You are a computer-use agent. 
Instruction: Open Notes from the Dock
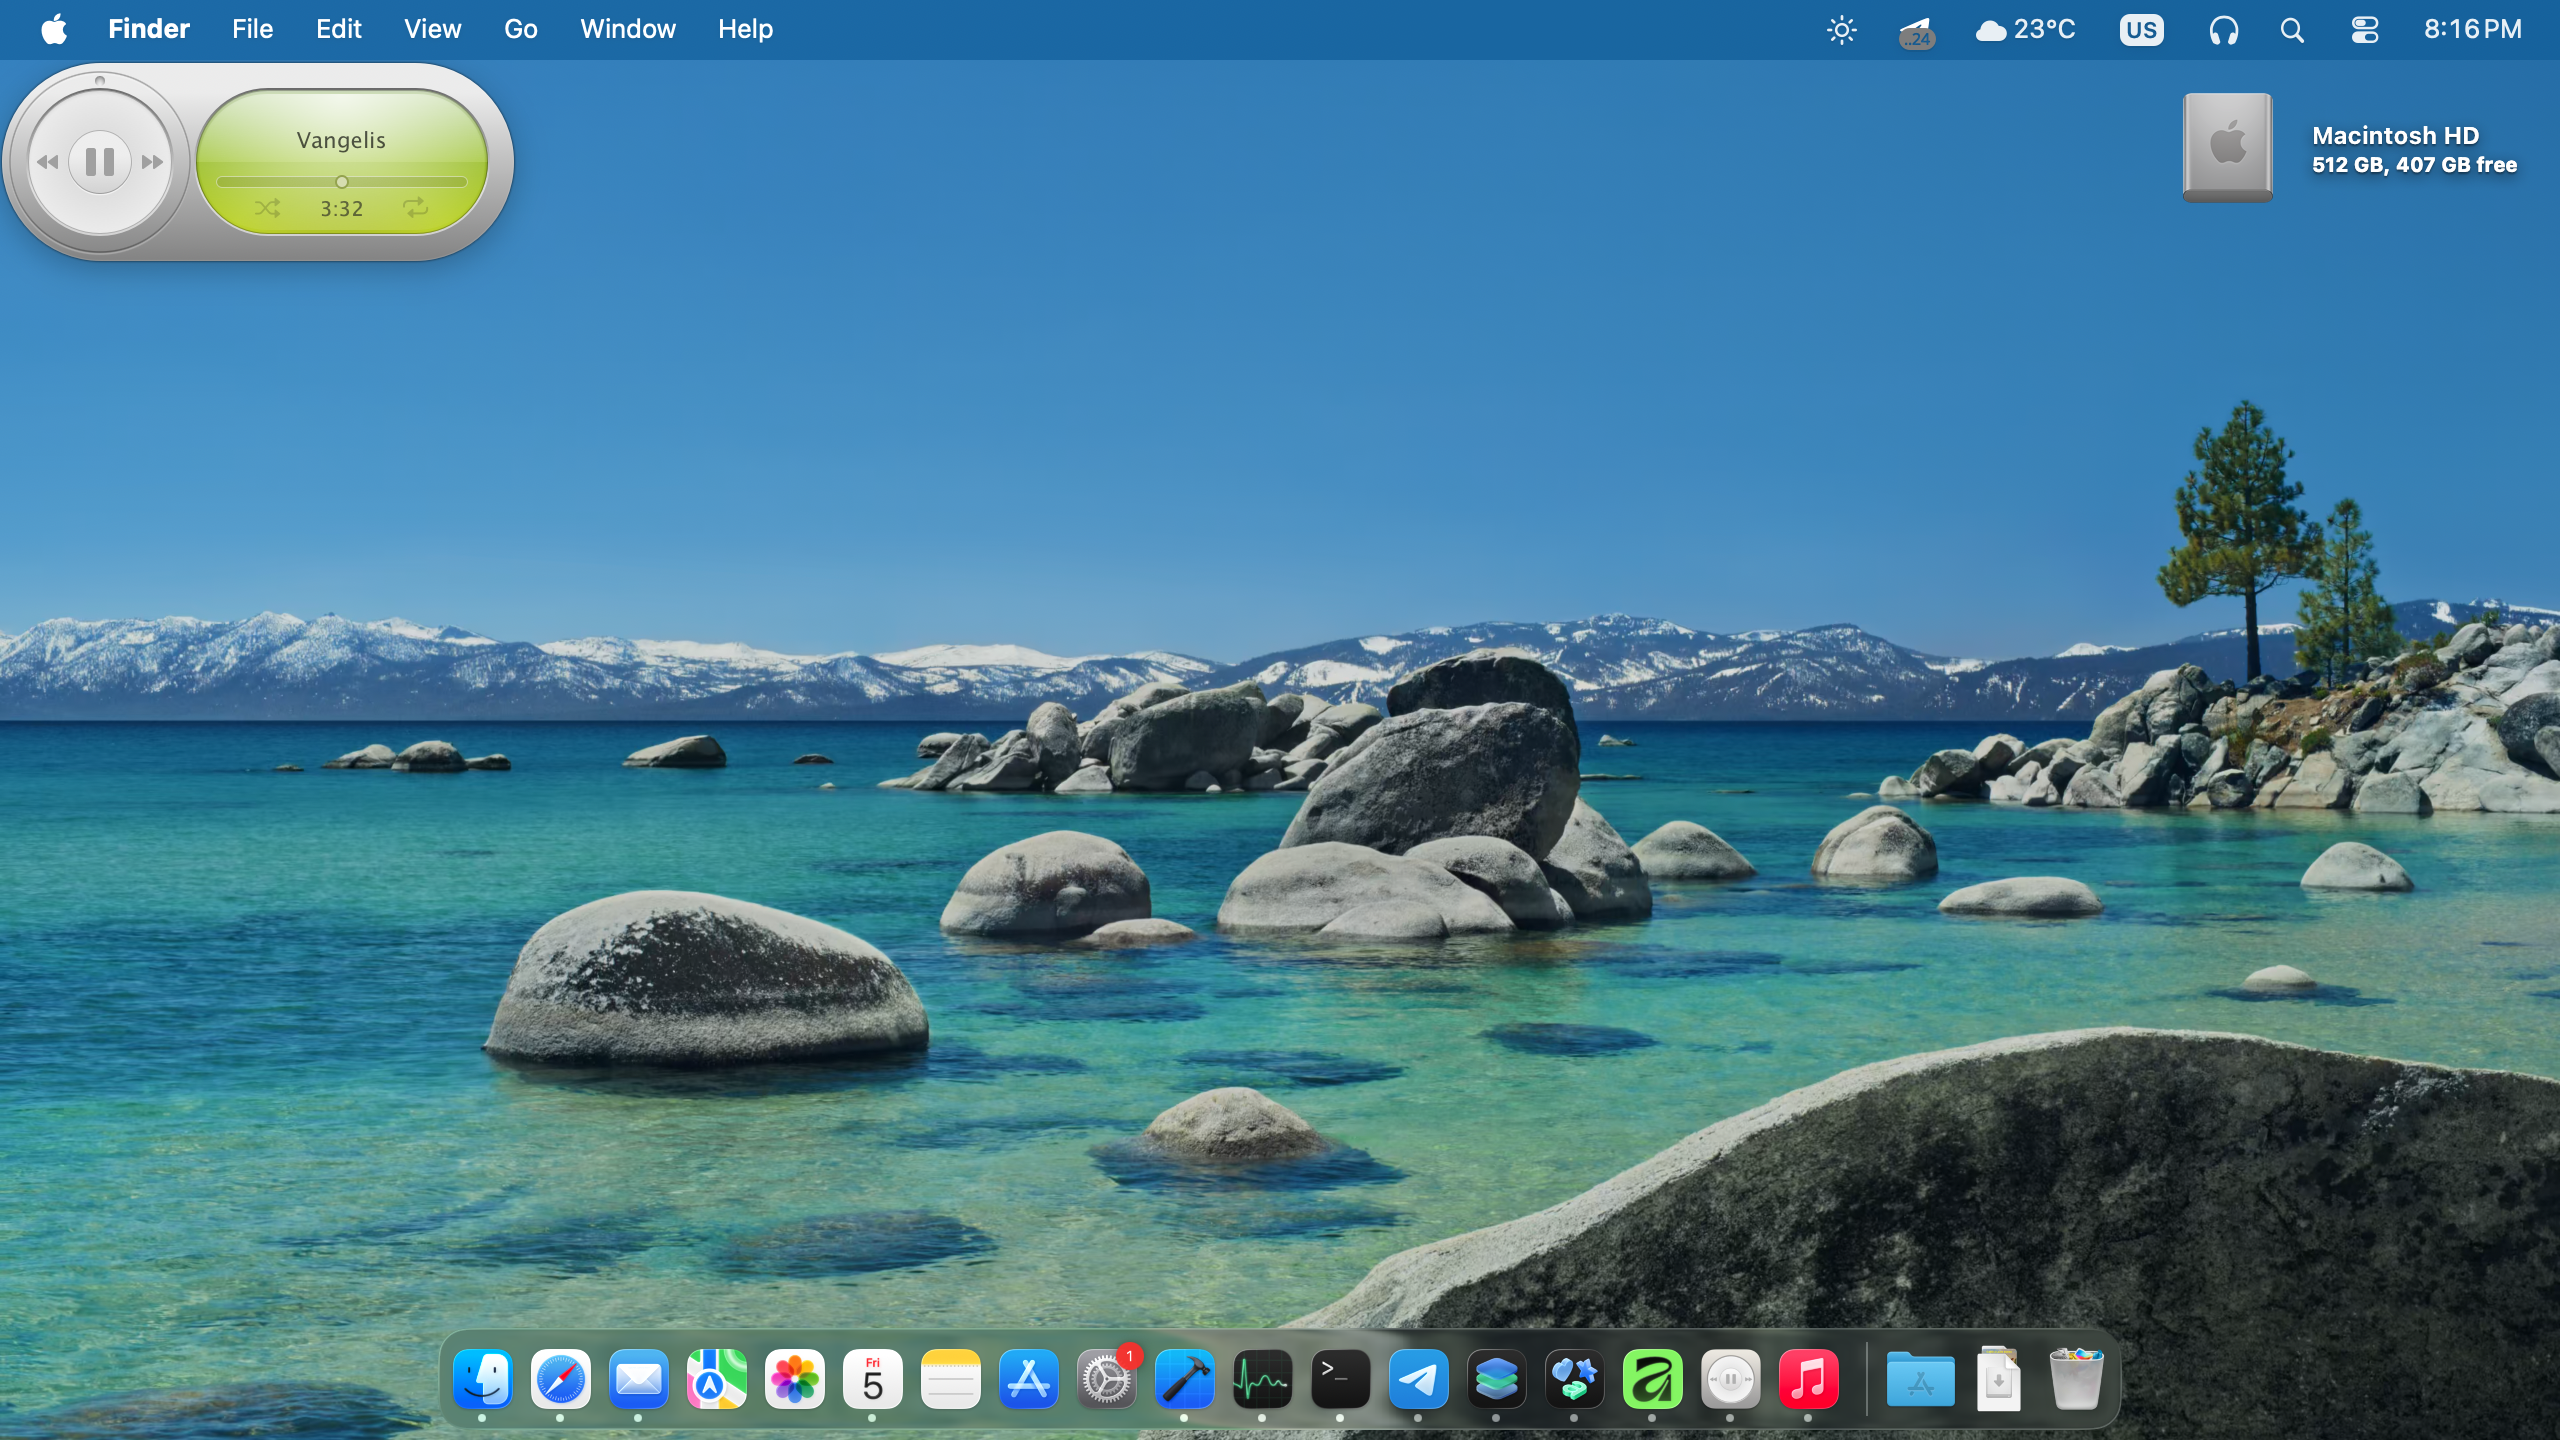click(x=950, y=1380)
